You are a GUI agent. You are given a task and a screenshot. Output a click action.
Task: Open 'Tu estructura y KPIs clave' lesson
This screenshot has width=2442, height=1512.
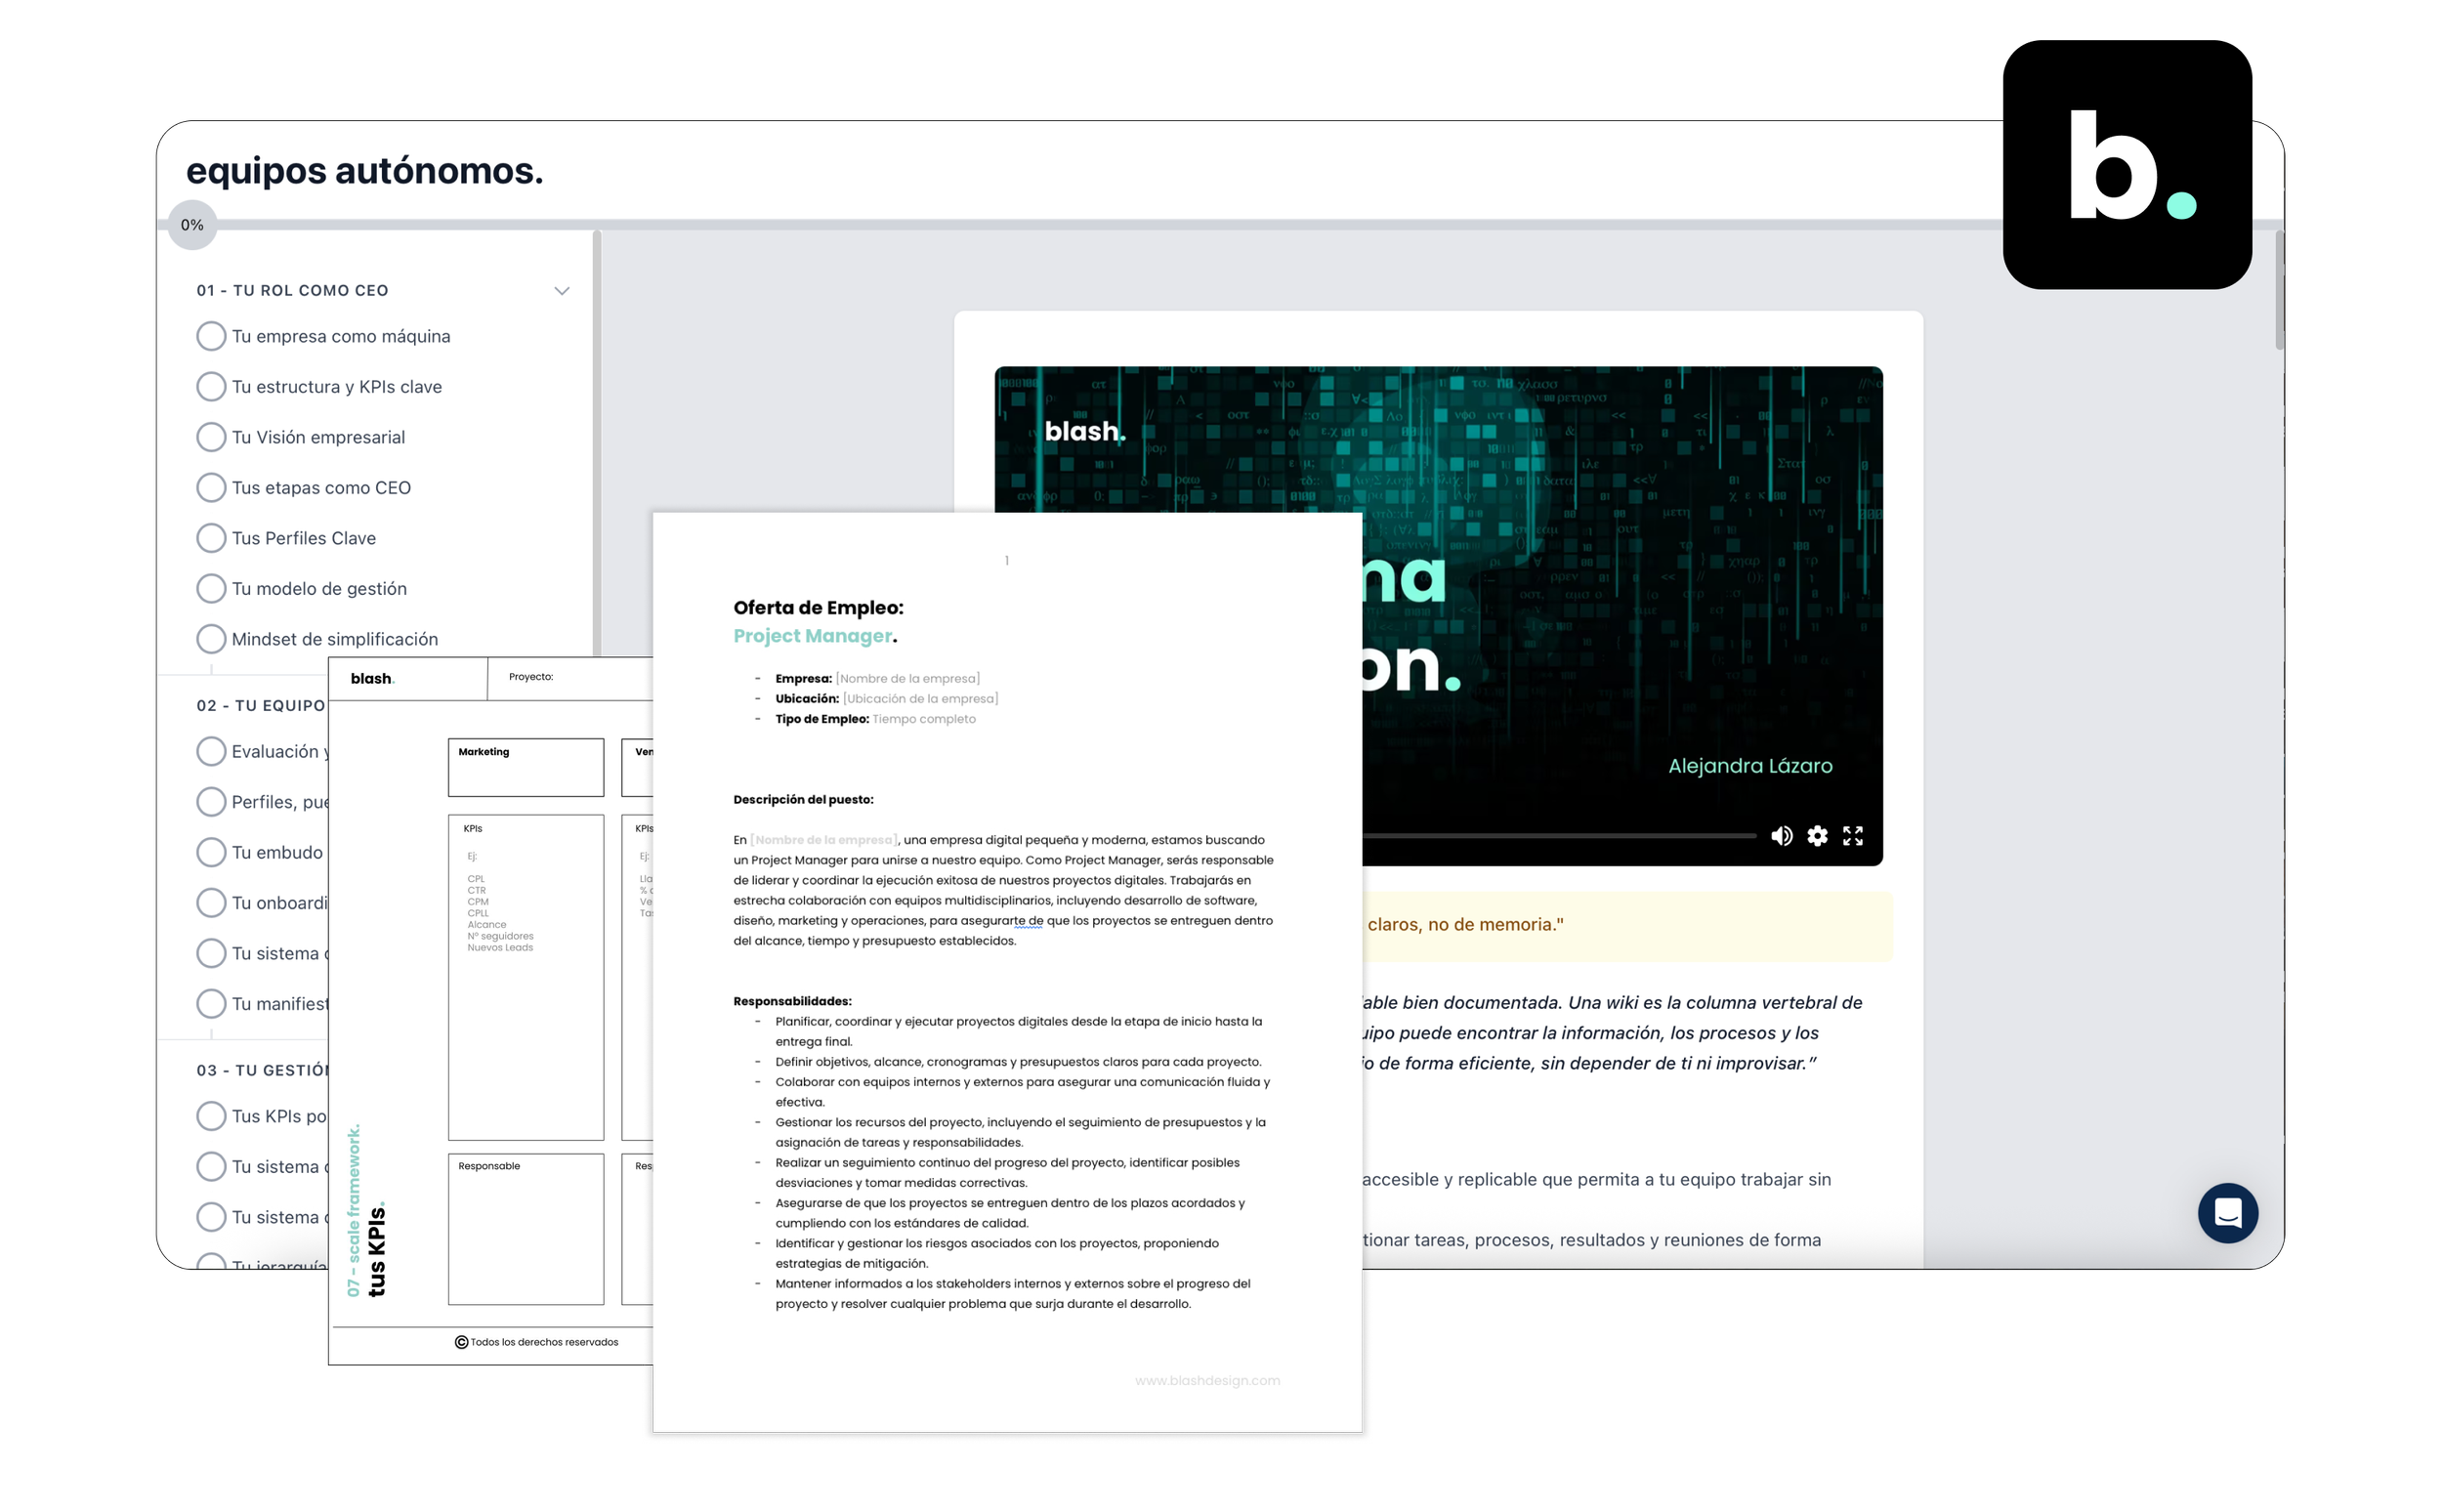(x=336, y=387)
